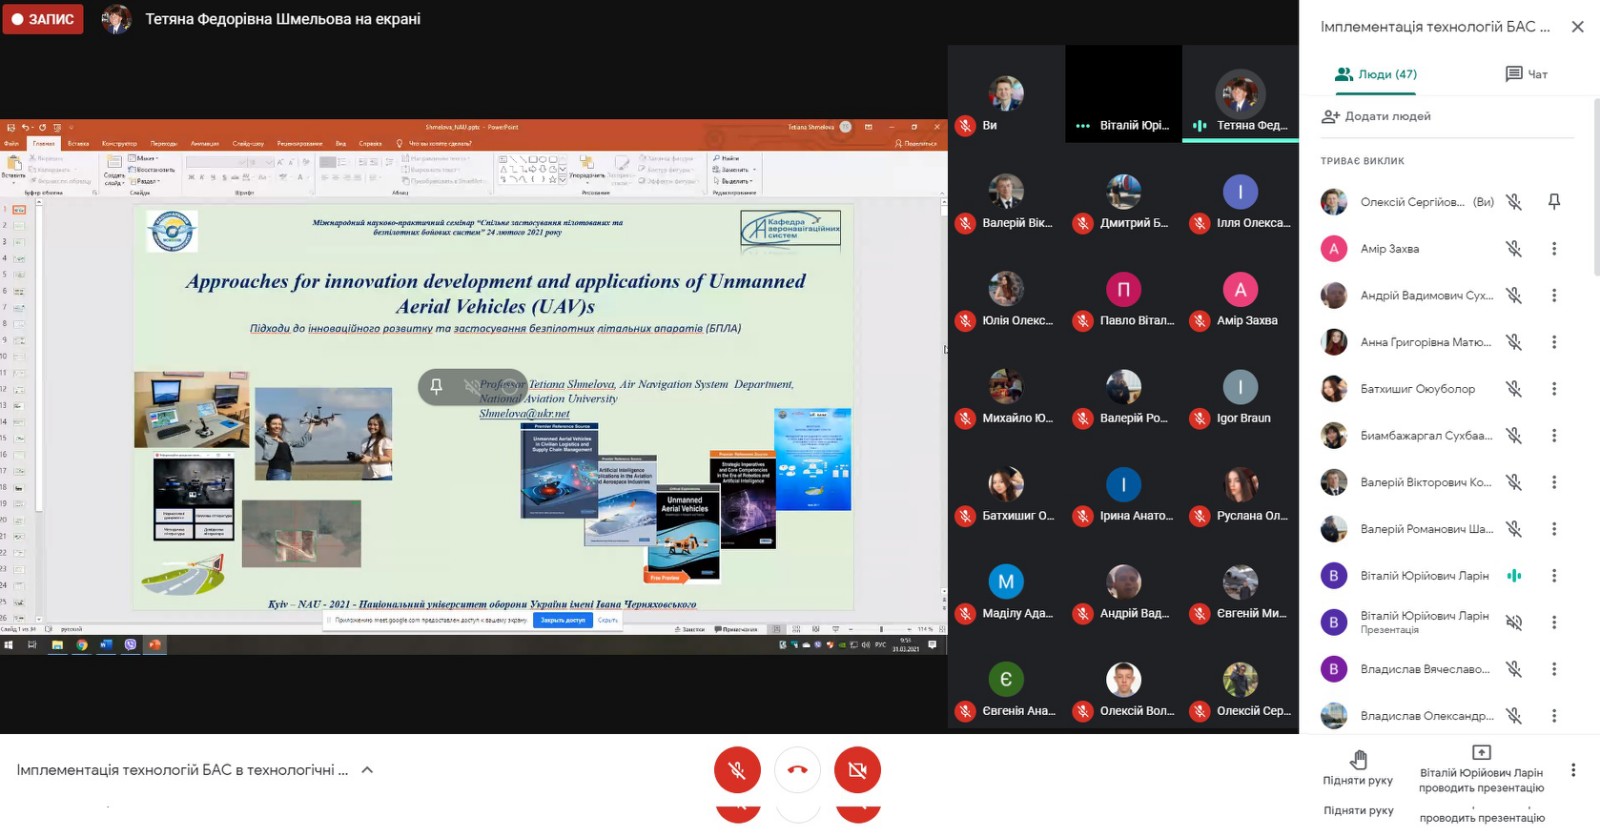Toggle presentation audio icon for Ларін Презентація
This screenshot has width=1600, height=837.
coord(1514,622)
